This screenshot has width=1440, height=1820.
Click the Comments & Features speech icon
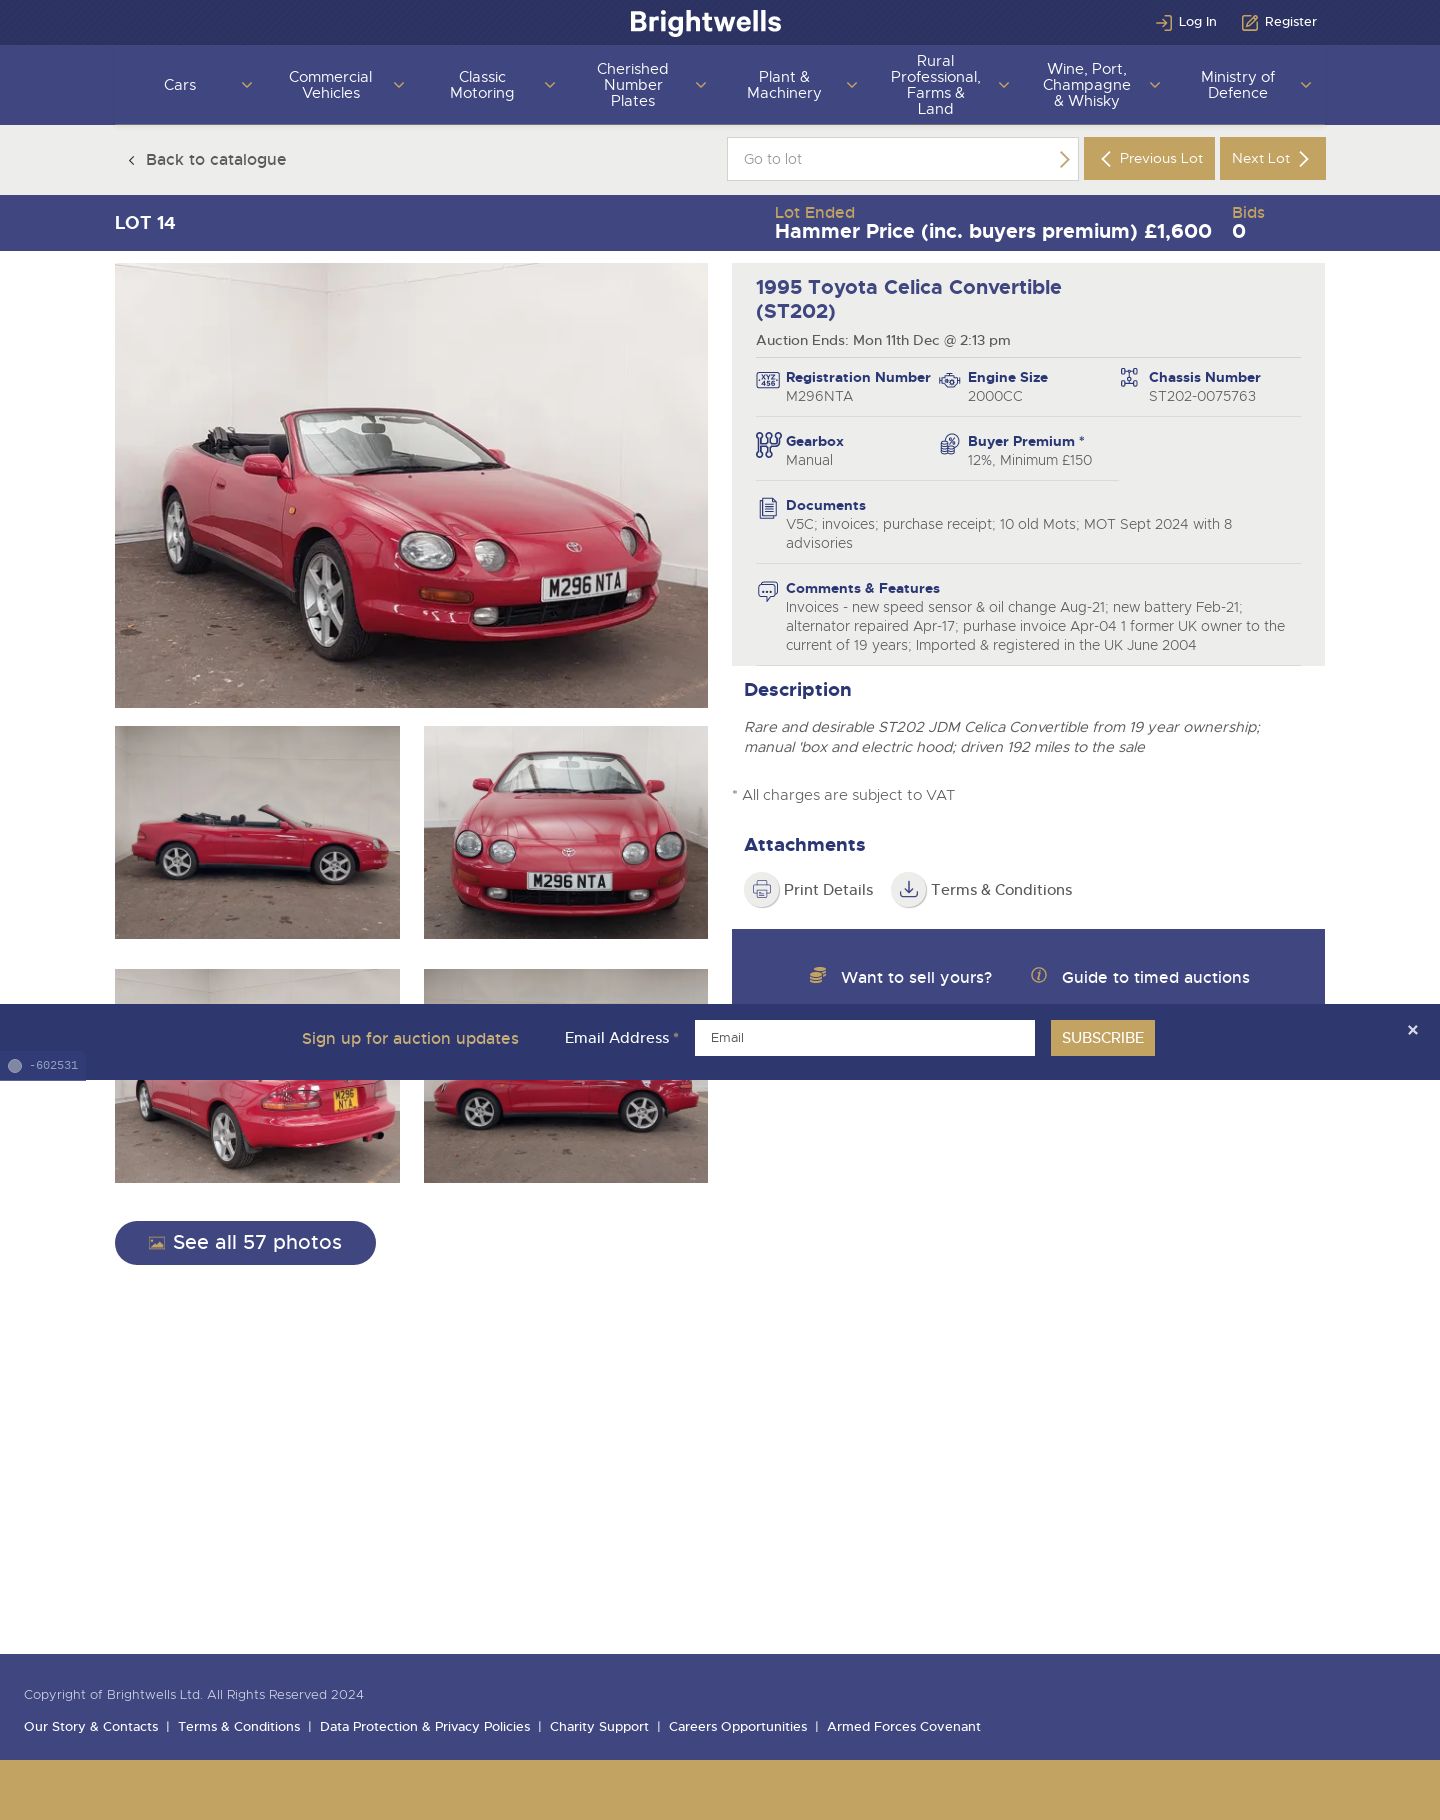pyautogui.click(x=768, y=591)
